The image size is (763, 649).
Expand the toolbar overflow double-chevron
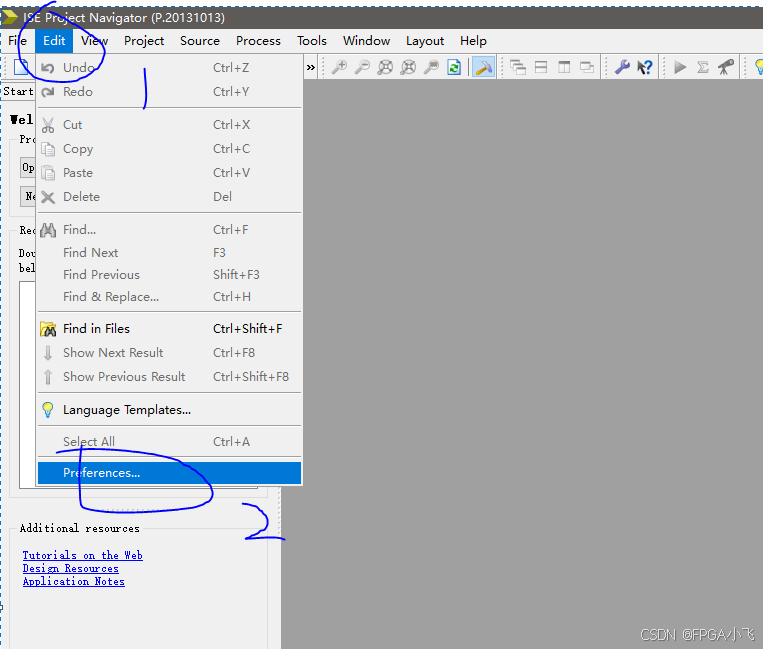pos(310,68)
